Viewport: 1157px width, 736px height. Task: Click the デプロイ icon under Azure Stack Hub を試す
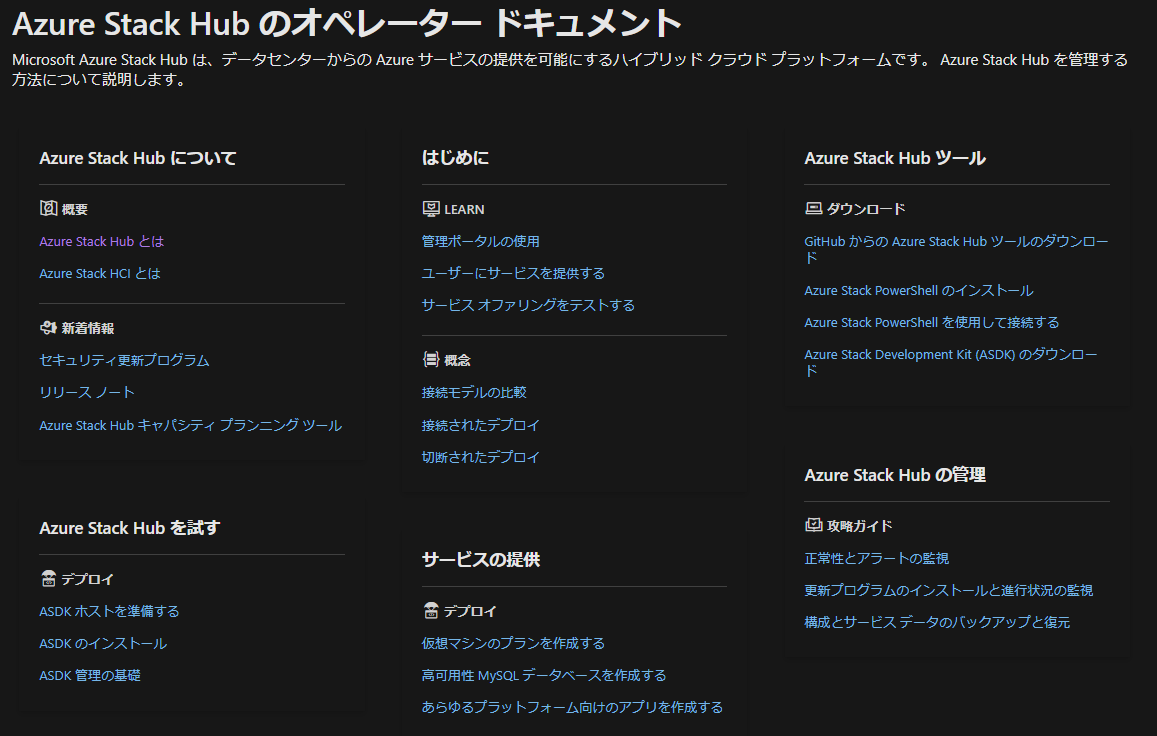(48, 579)
